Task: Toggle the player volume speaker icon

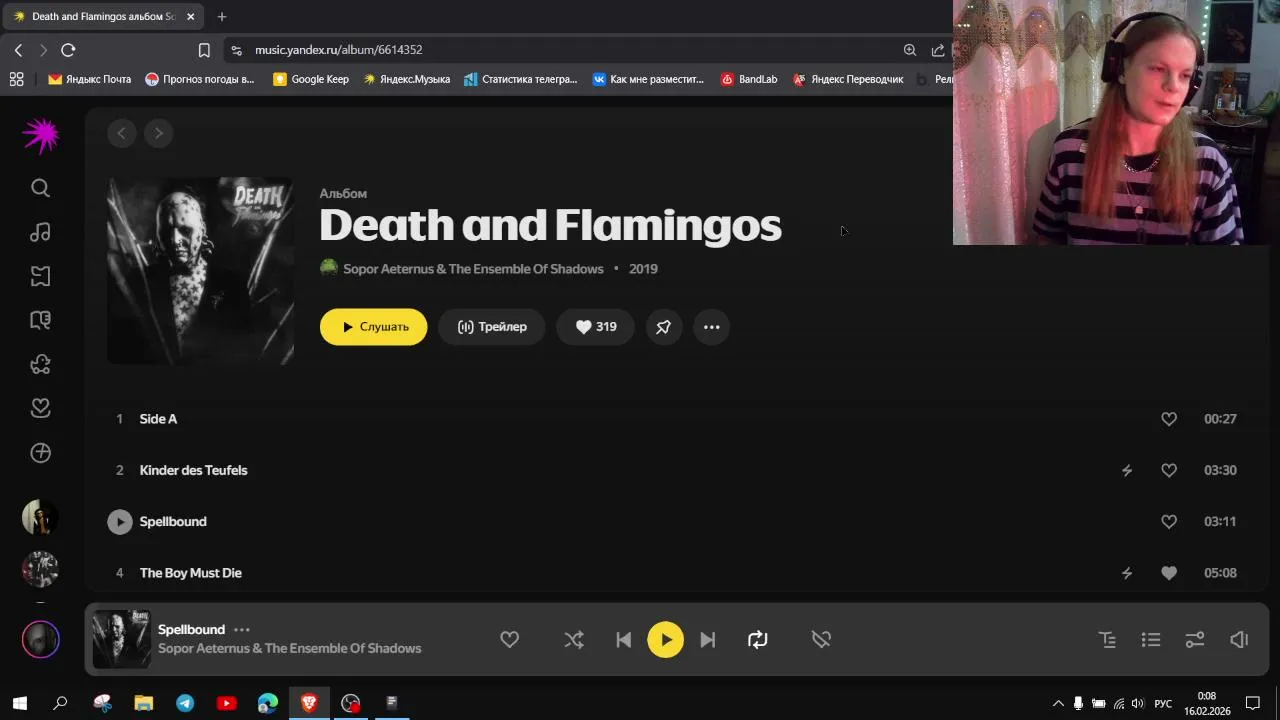Action: coord(1239,640)
